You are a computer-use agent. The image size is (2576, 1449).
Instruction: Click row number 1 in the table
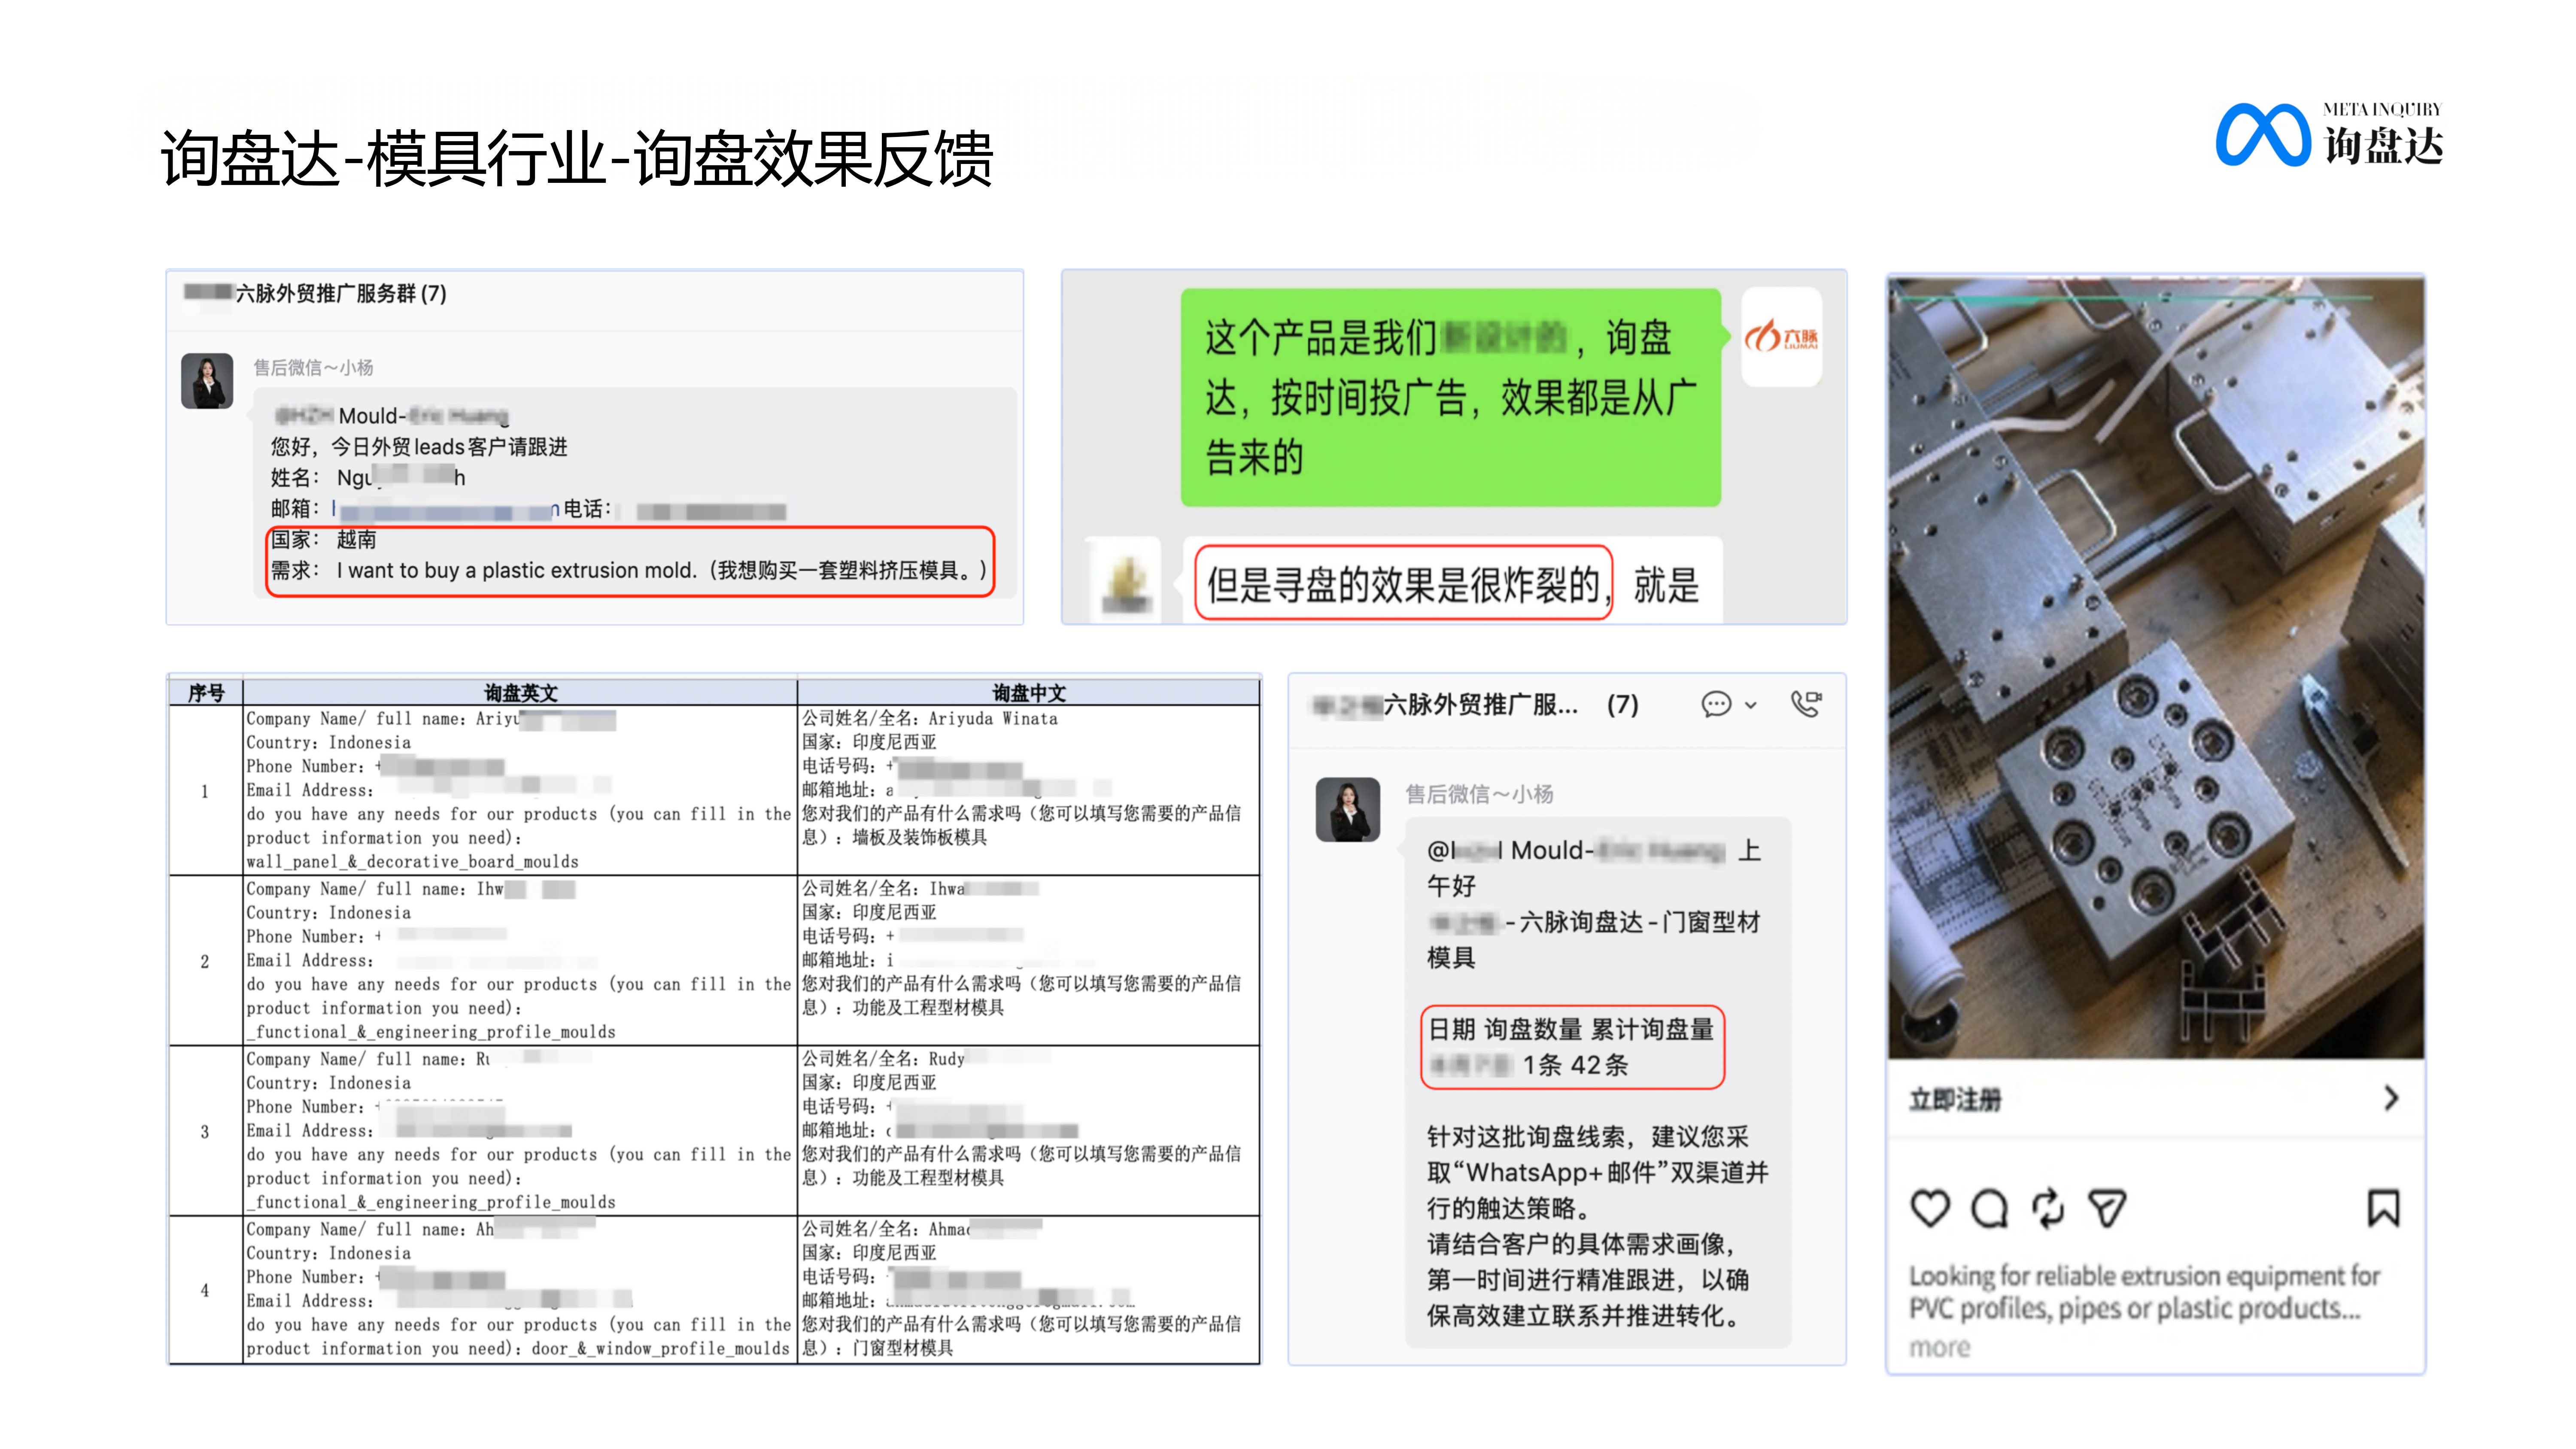point(205,791)
